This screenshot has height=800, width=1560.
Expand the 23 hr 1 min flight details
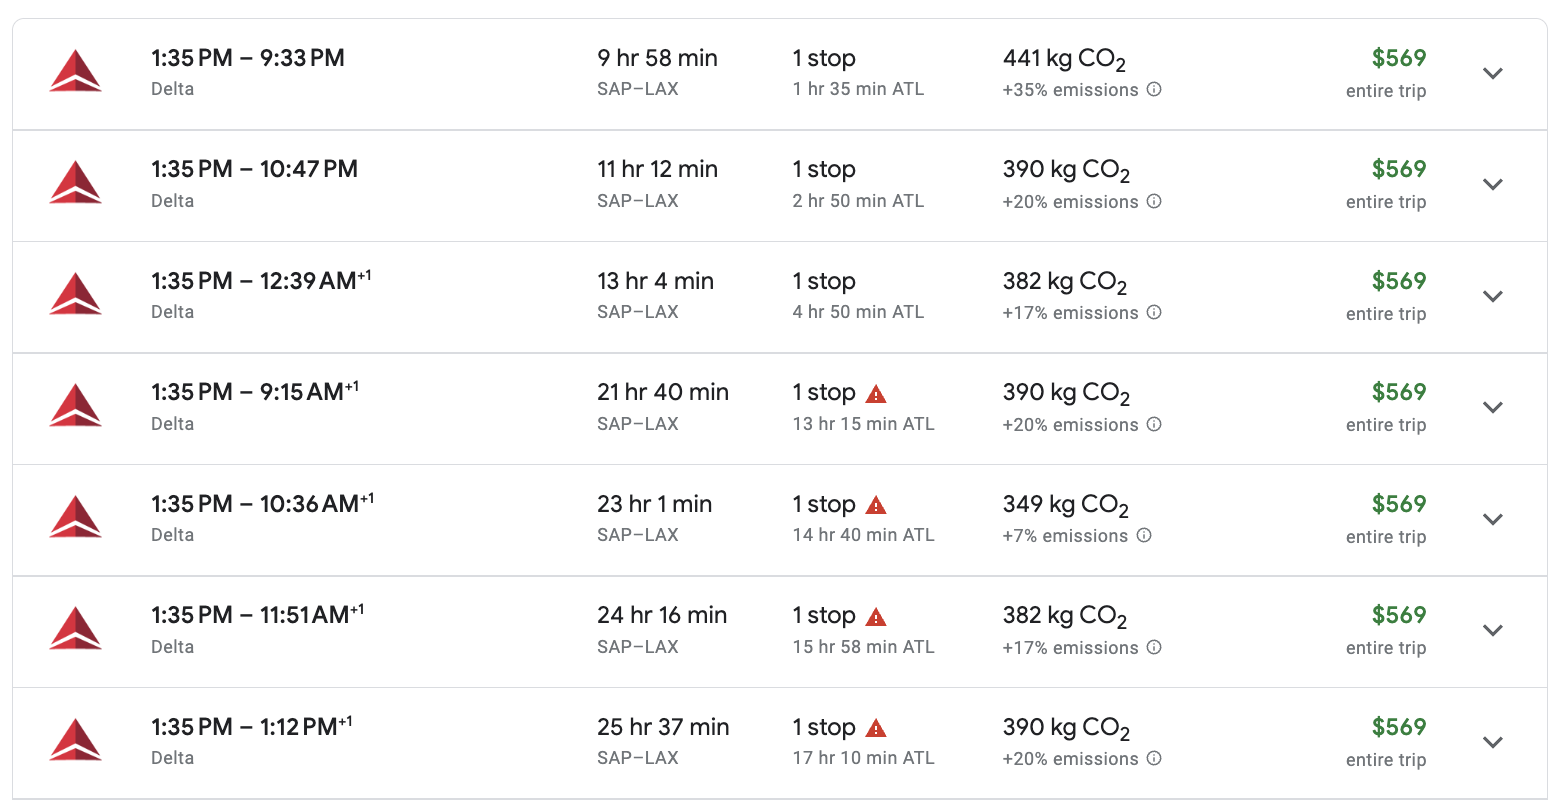[1493, 519]
